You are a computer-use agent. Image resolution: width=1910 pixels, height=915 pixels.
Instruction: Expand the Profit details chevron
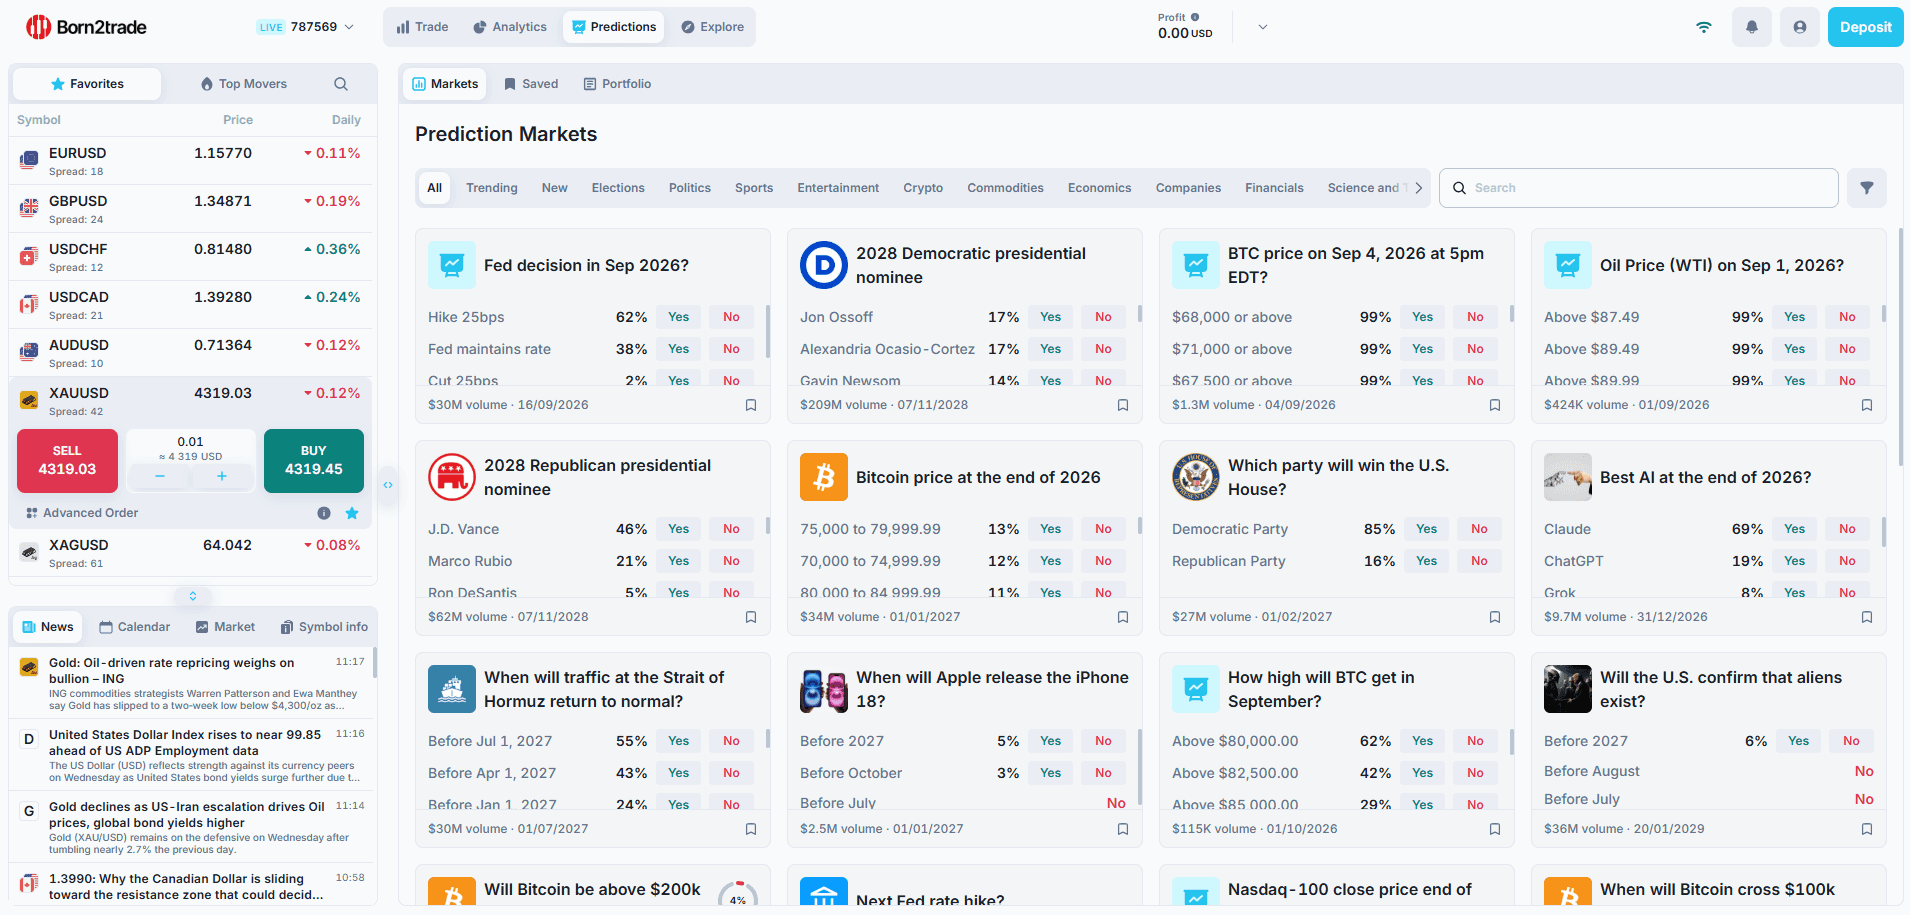pyautogui.click(x=1263, y=27)
